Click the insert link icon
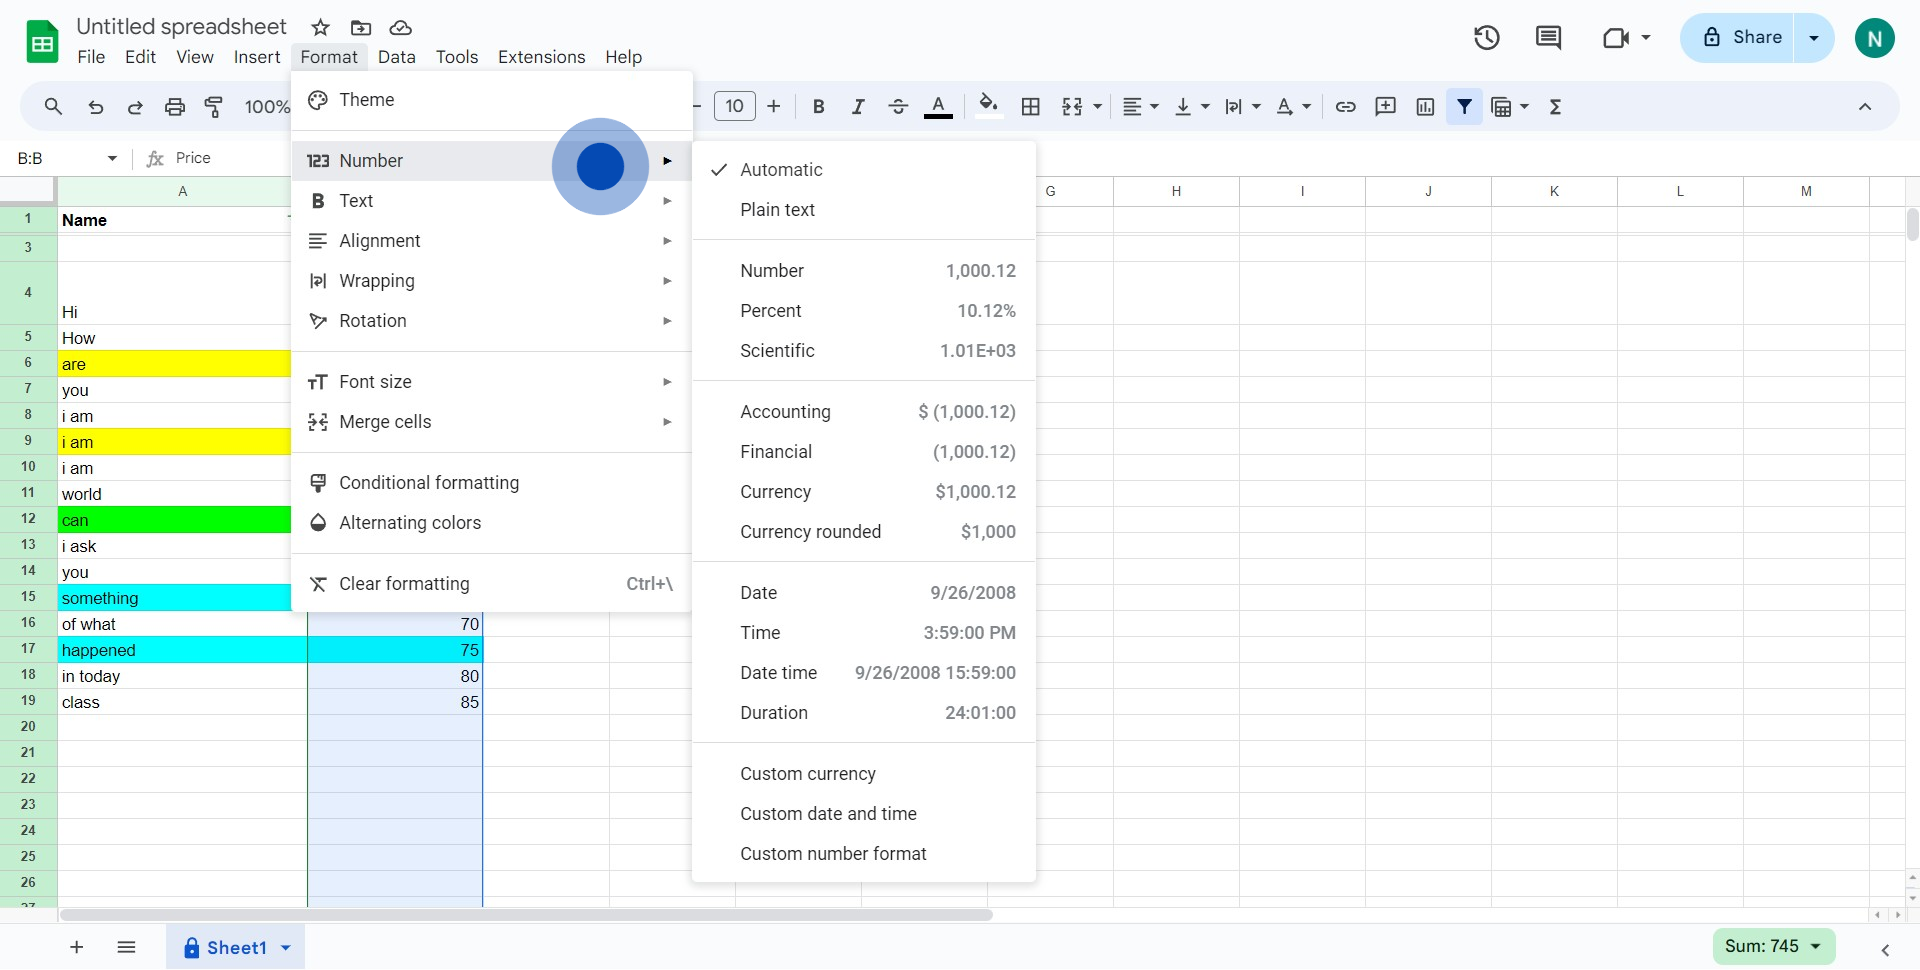1920x970 pixels. (x=1345, y=107)
